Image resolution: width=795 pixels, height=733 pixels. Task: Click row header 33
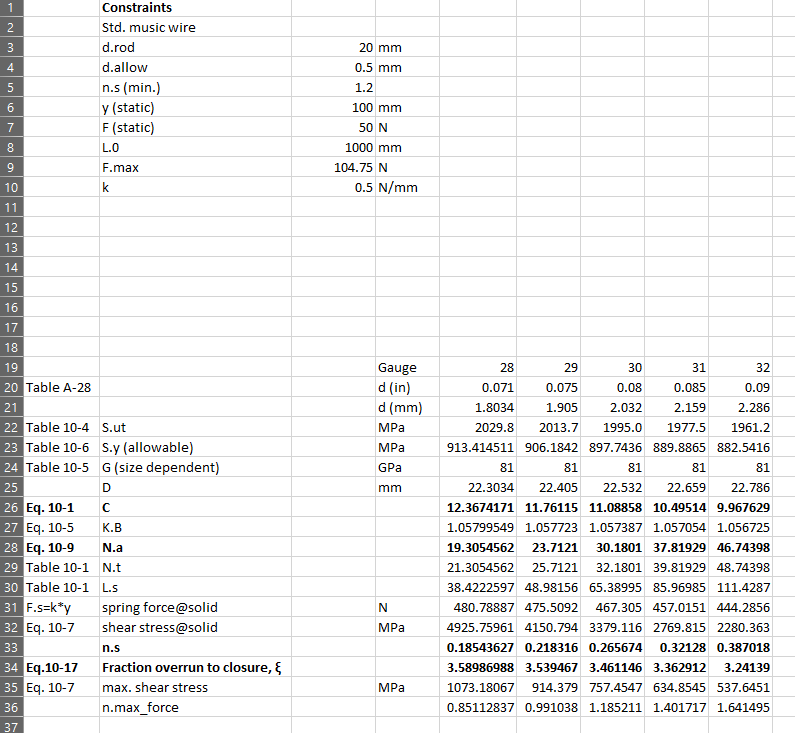[x=11, y=648]
